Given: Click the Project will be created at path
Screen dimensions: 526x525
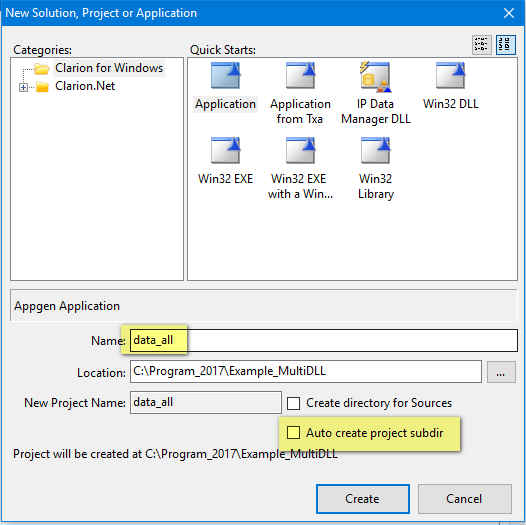Looking at the screenshot, I should (x=175, y=454).
